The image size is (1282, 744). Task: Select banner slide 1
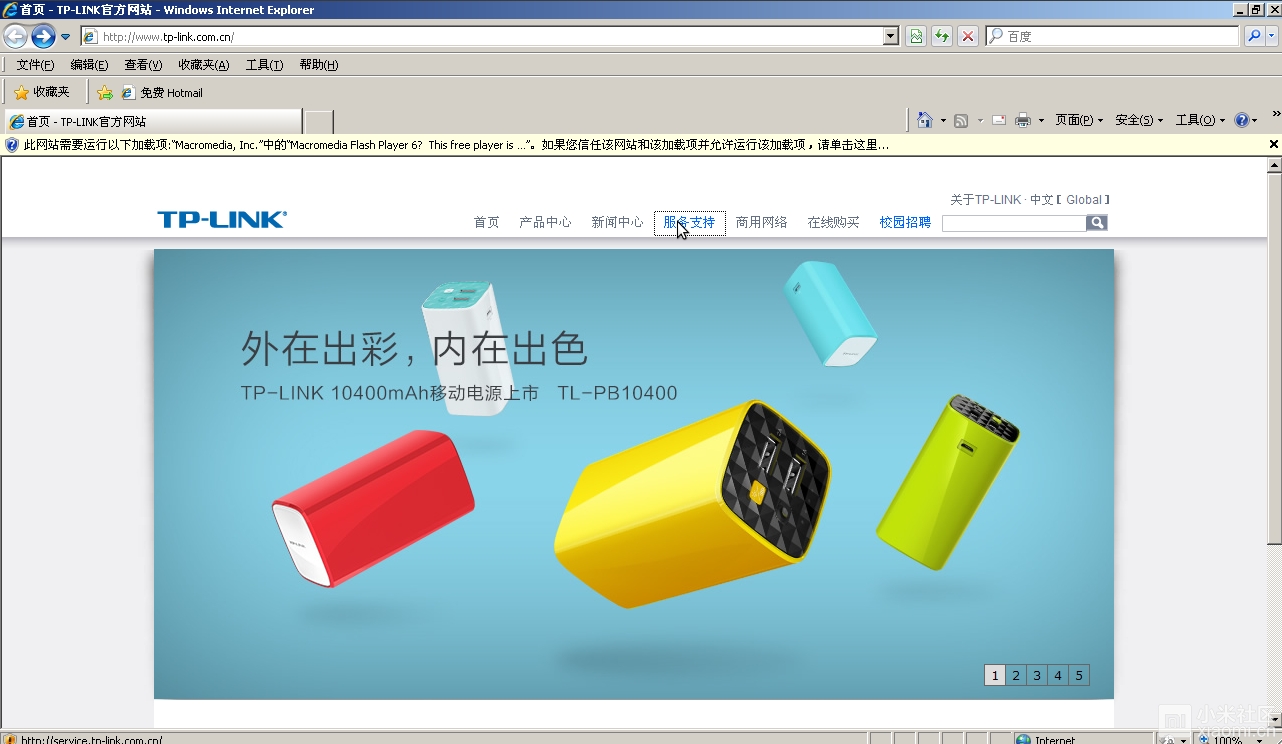994,675
